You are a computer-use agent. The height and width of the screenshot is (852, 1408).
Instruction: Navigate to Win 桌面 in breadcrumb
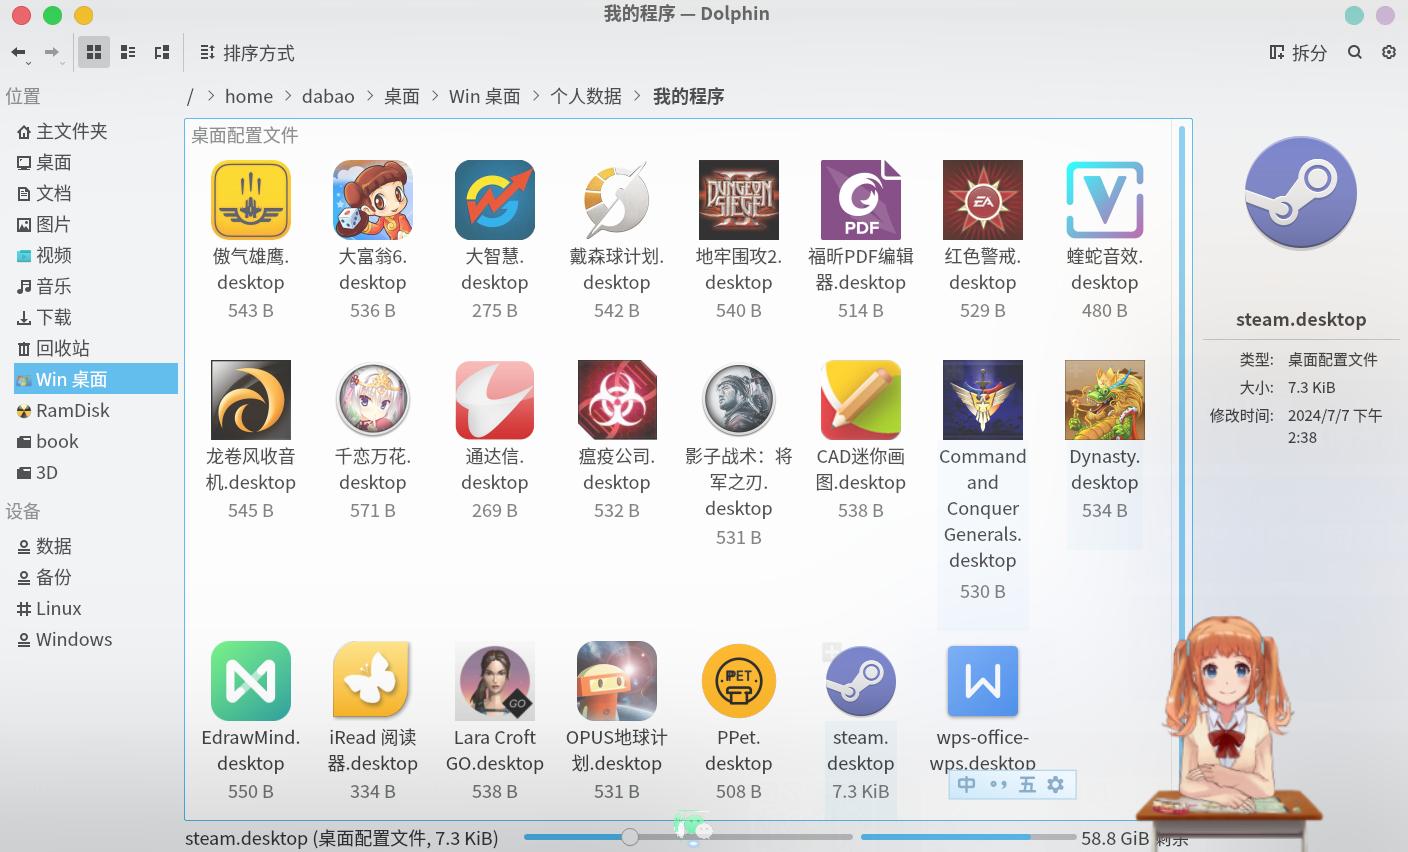pyautogui.click(x=485, y=96)
